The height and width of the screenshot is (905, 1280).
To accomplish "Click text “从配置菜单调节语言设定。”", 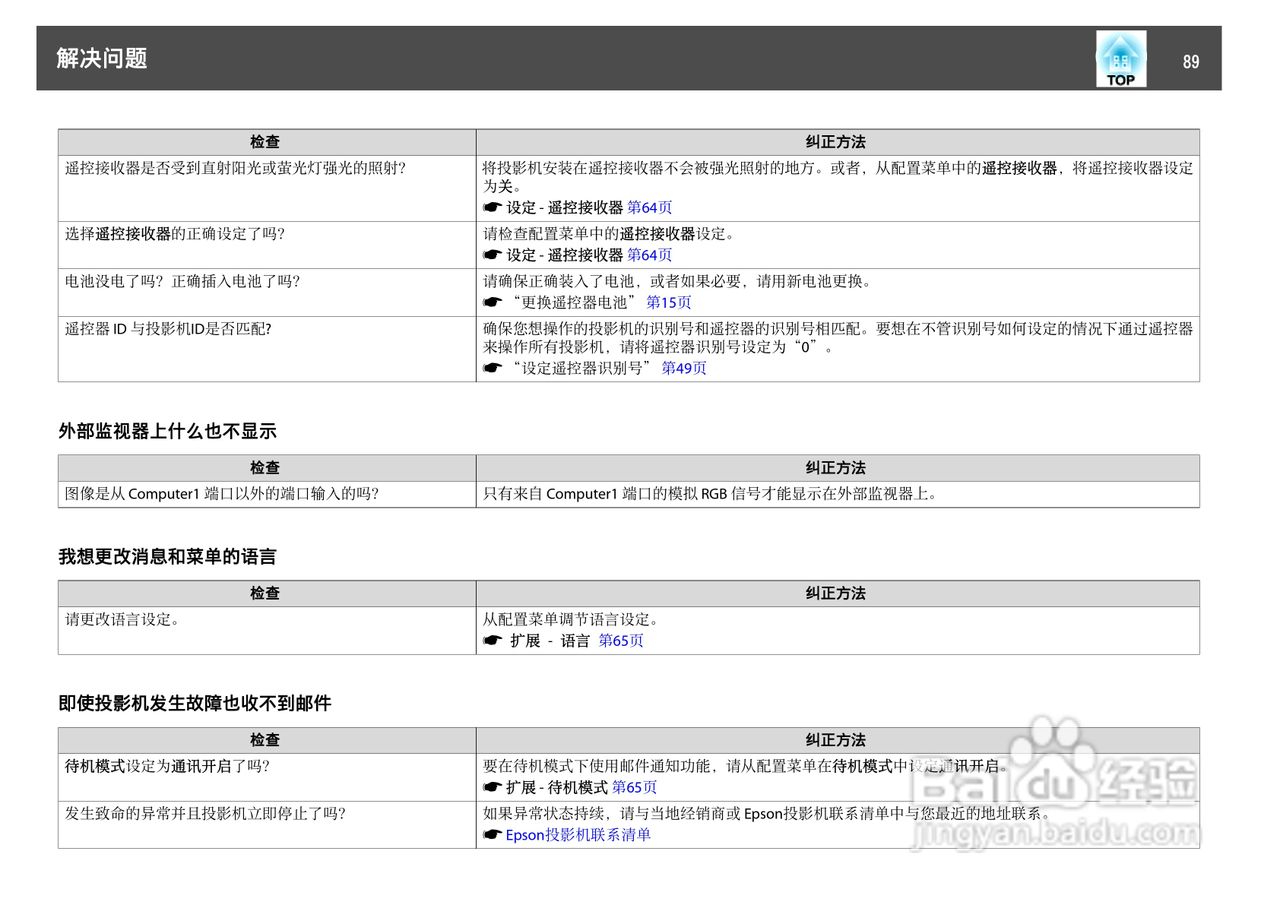I will [x=571, y=620].
